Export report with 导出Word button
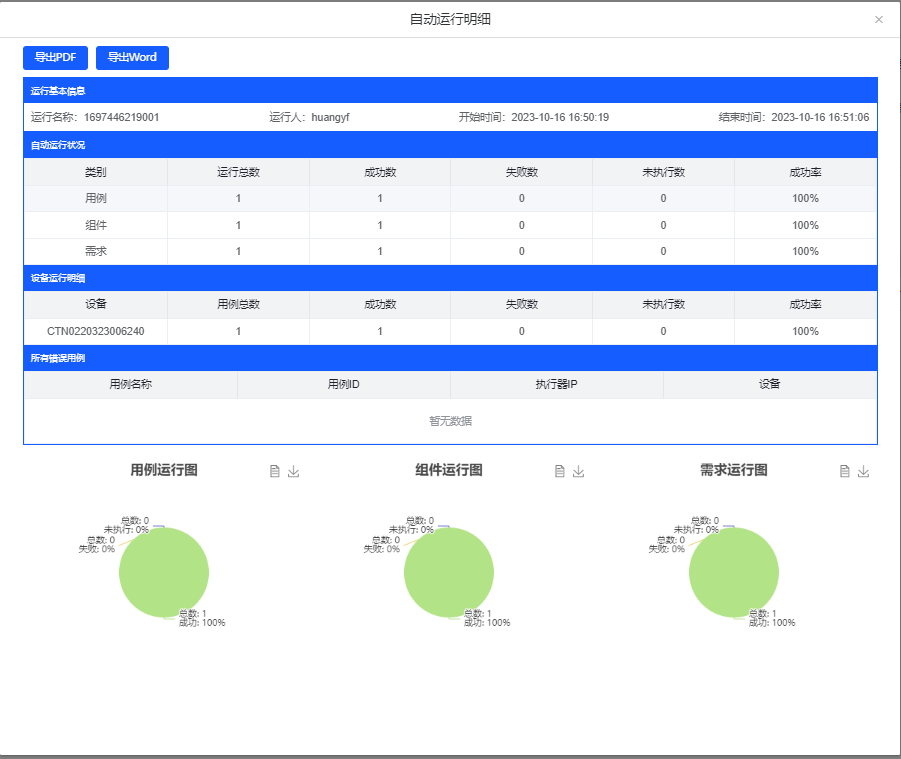Screen dimensions: 901x759 (x=132, y=57)
